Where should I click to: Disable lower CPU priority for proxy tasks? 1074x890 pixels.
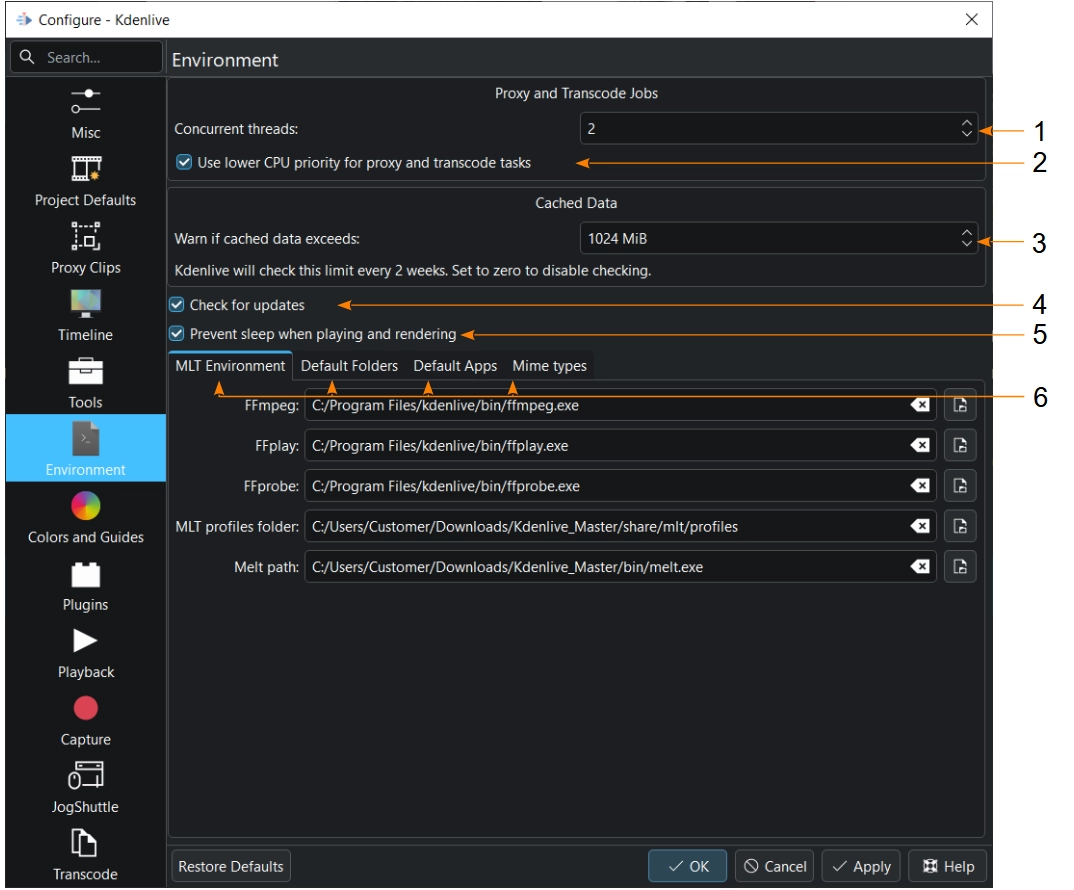[x=184, y=162]
